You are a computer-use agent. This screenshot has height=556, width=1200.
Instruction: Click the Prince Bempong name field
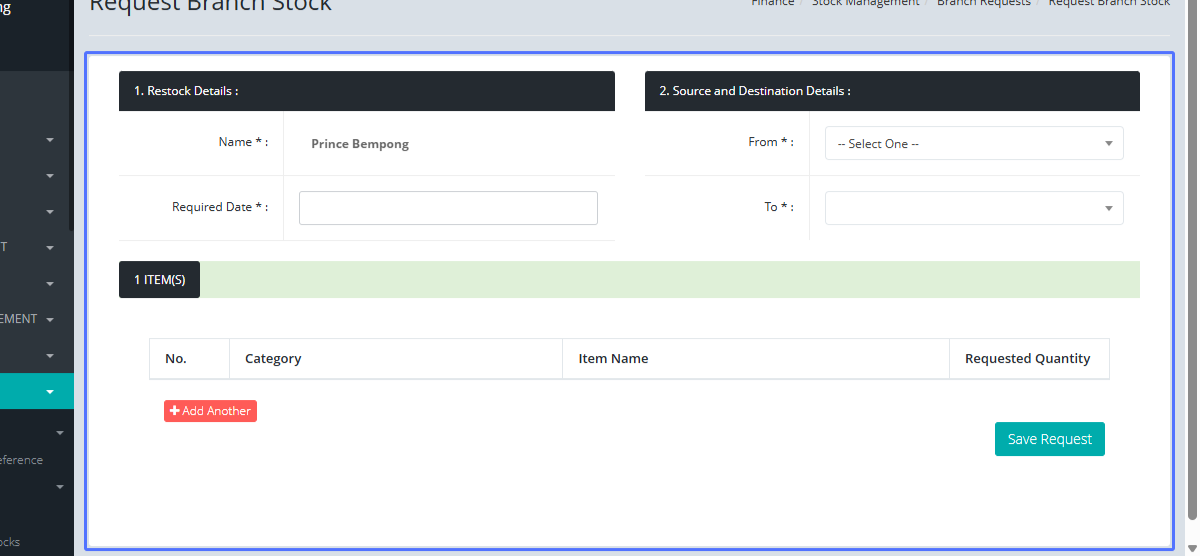pos(360,144)
